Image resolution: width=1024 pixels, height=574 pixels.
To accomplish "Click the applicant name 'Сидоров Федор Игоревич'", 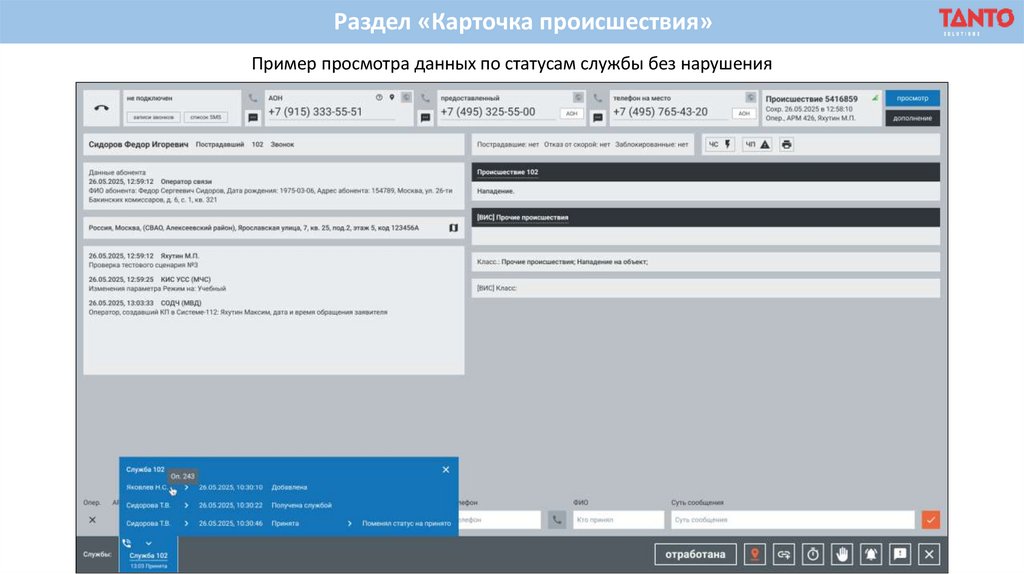I will (x=138, y=144).
